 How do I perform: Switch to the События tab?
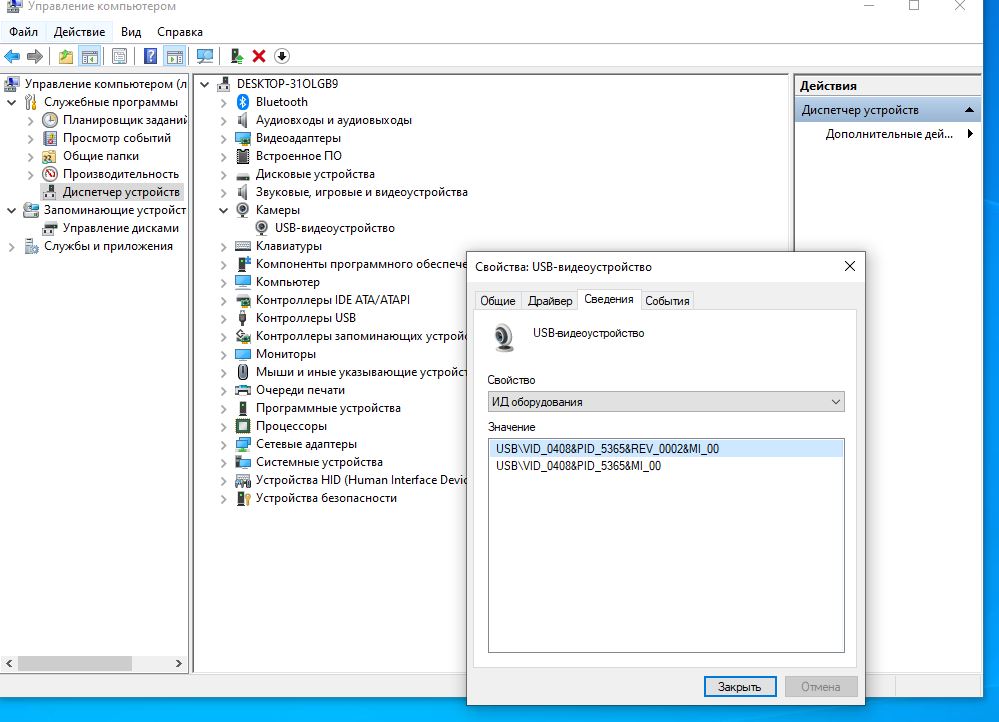tap(667, 299)
